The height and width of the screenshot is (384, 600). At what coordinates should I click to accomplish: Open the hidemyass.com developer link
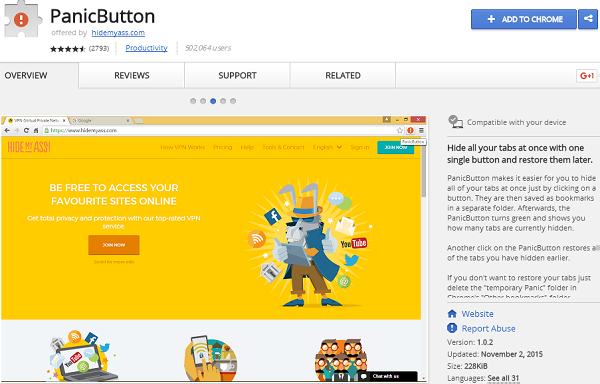click(118, 33)
